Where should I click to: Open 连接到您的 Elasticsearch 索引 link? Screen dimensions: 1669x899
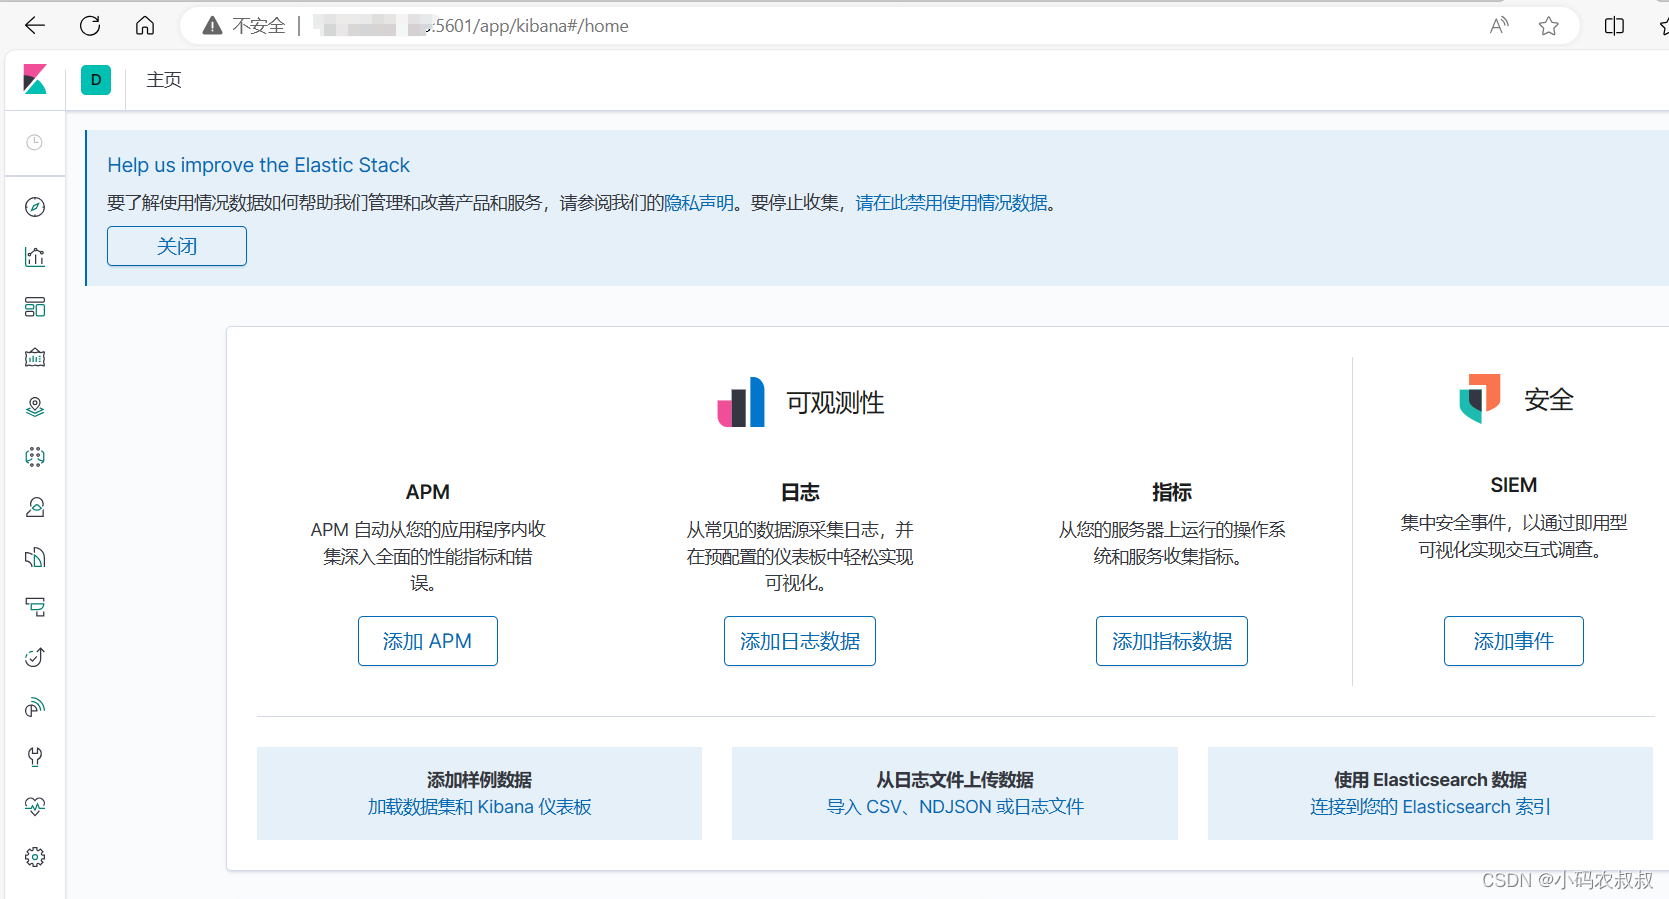point(1430,807)
